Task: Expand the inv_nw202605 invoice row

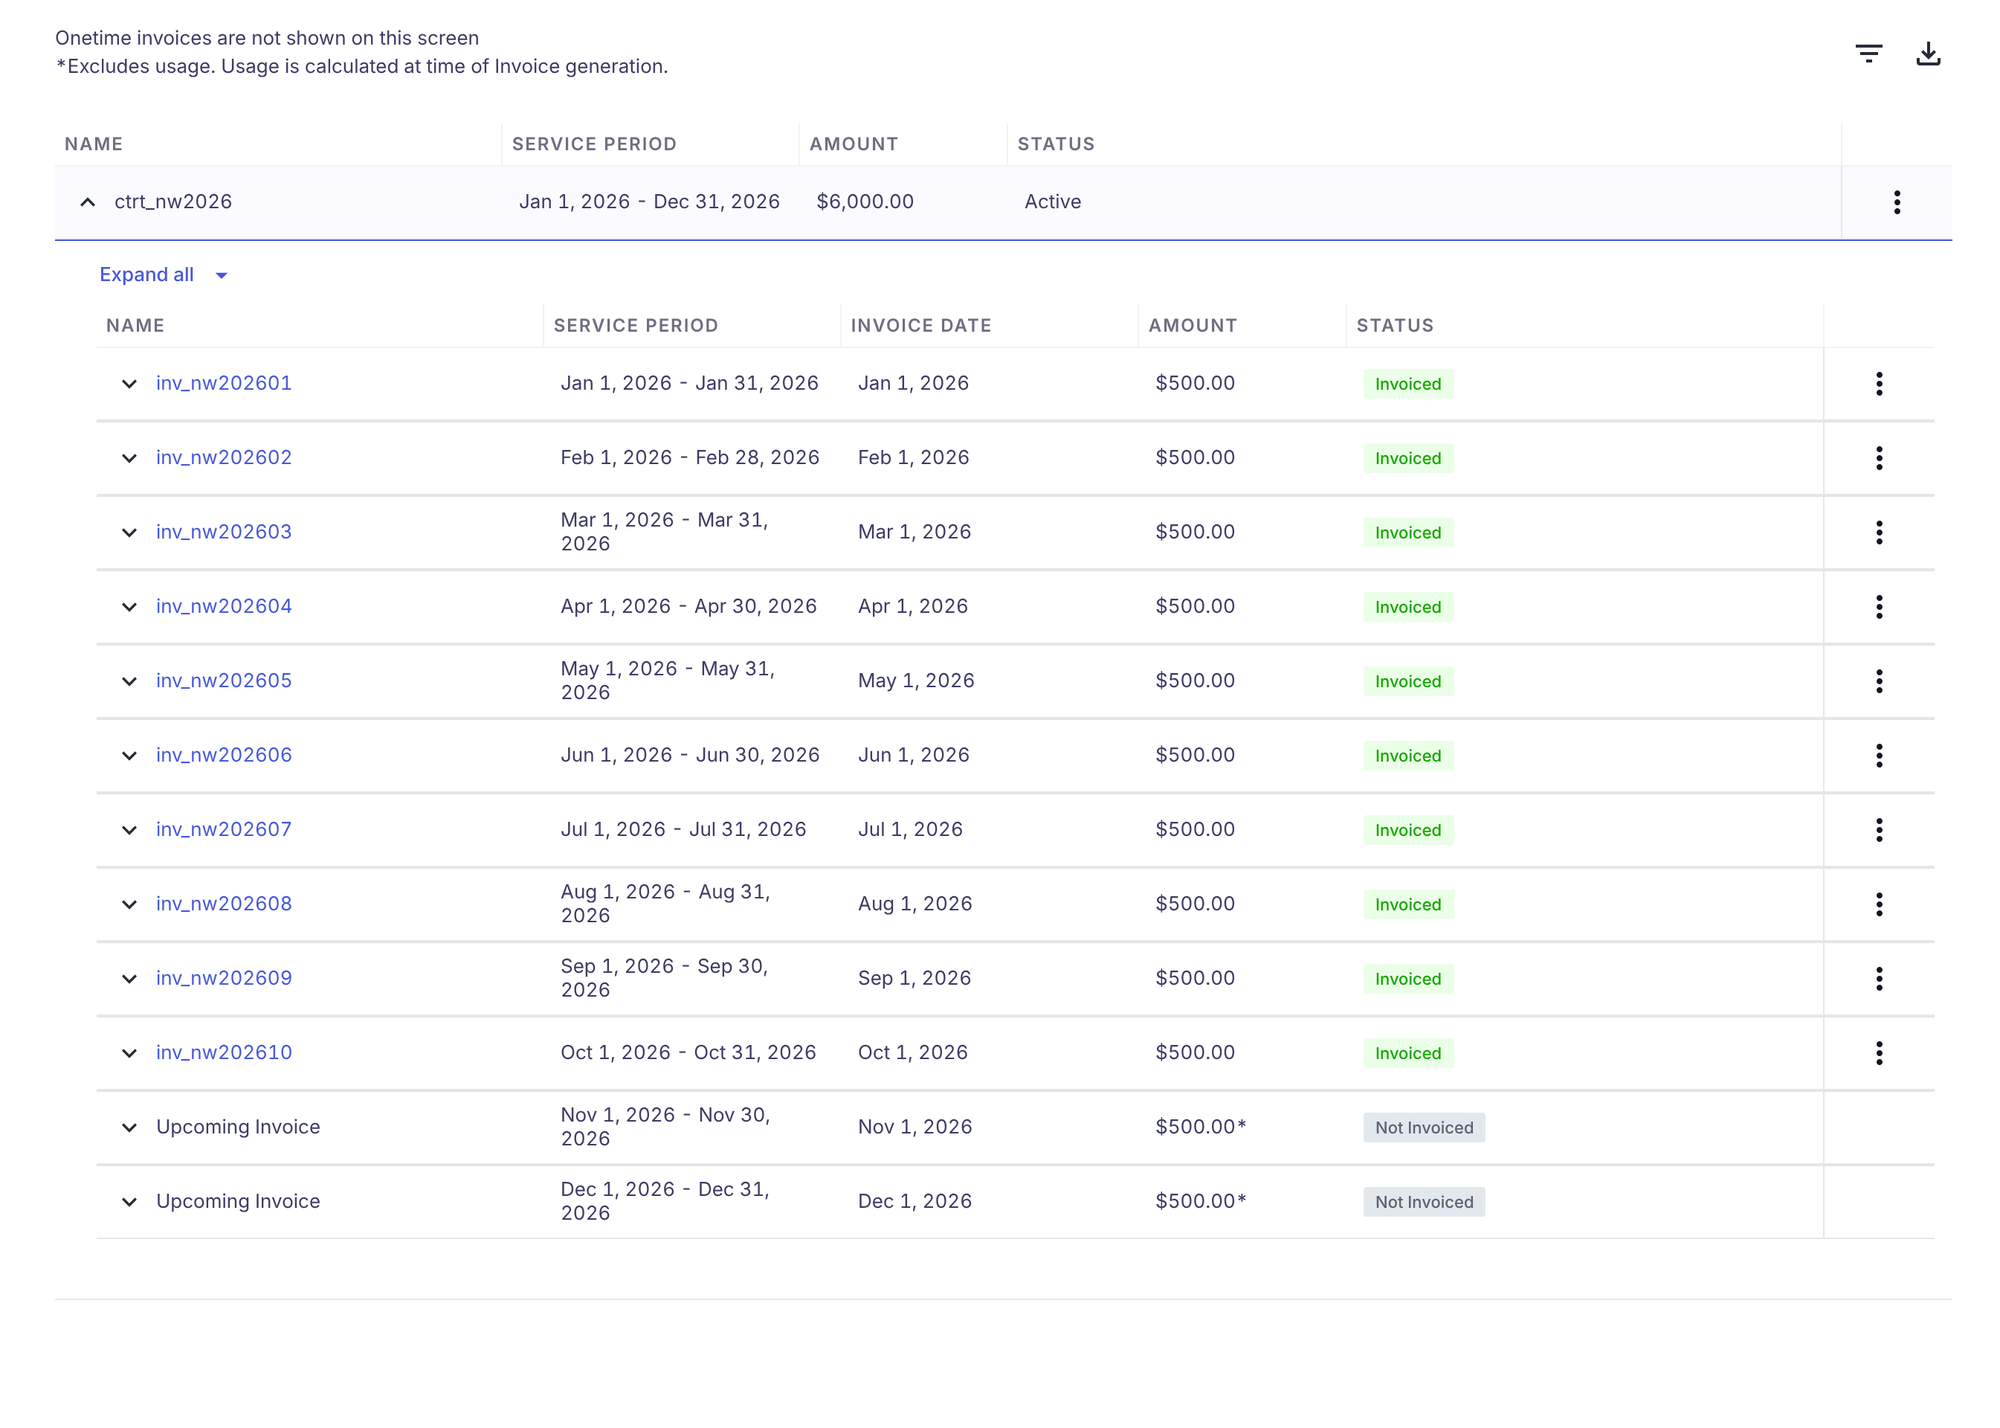Action: coord(129,681)
